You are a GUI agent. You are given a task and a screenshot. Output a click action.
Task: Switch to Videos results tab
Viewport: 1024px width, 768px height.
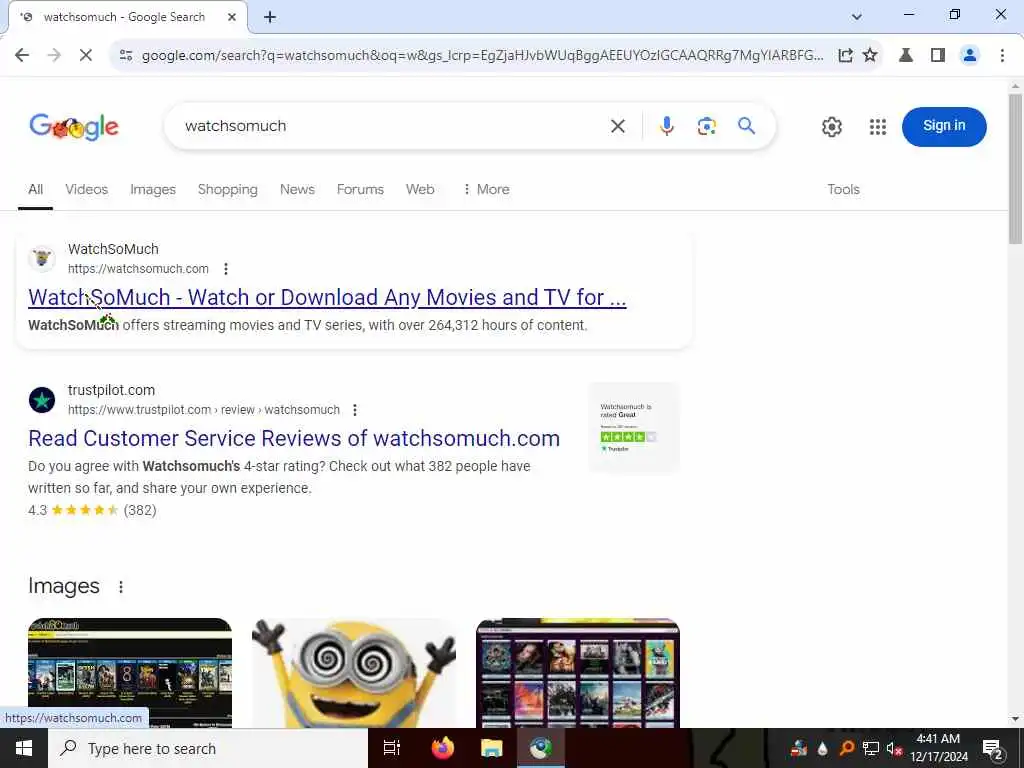86,189
